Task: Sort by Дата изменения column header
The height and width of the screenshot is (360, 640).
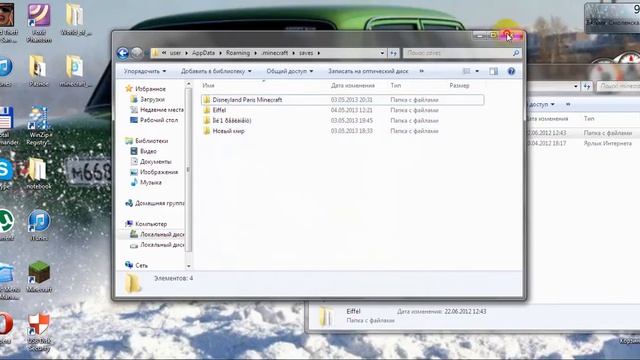Action: [x=353, y=85]
